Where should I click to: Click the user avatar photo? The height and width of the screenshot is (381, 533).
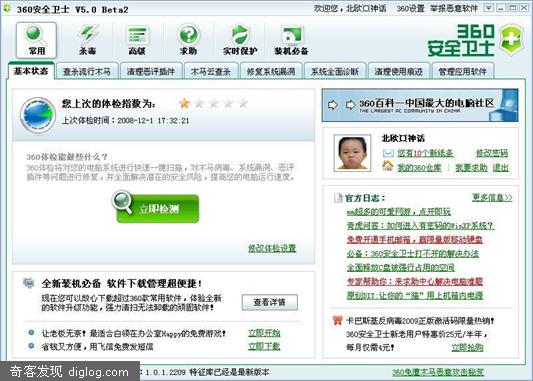352,153
